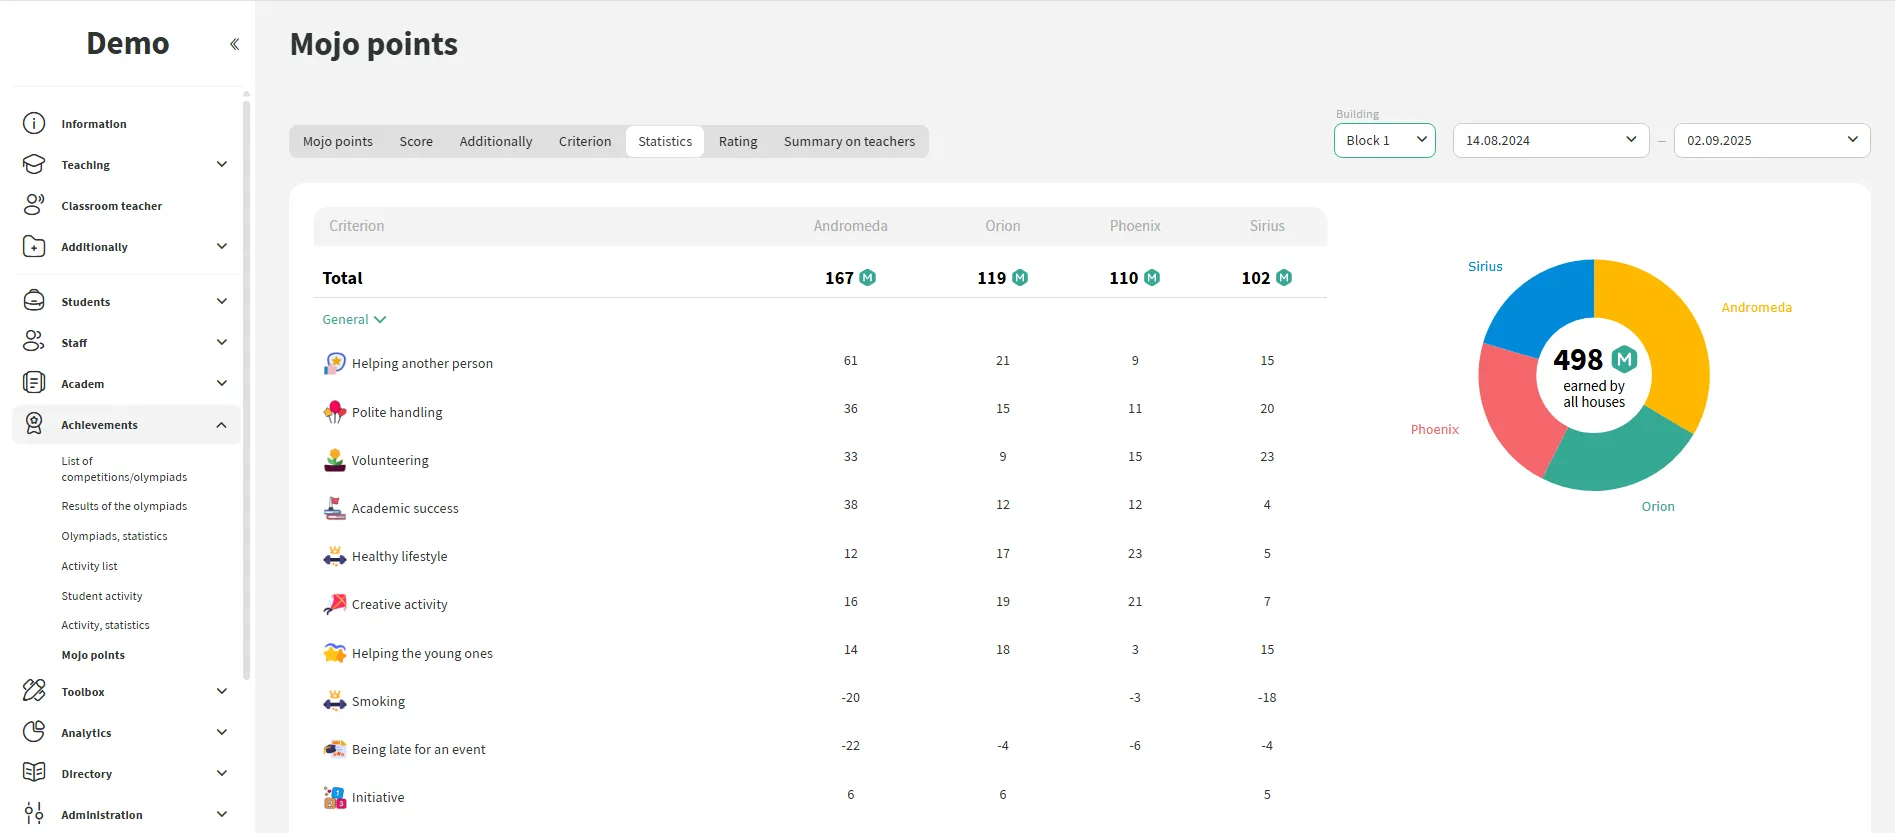Screen dimensions: 1895x833
Task: Switch to the Rating tab
Action: coord(737,142)
